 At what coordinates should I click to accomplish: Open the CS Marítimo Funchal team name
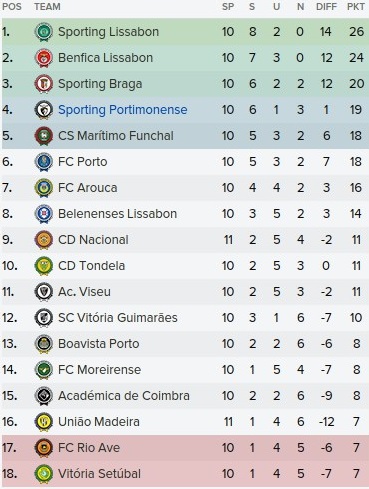point(116,136)
